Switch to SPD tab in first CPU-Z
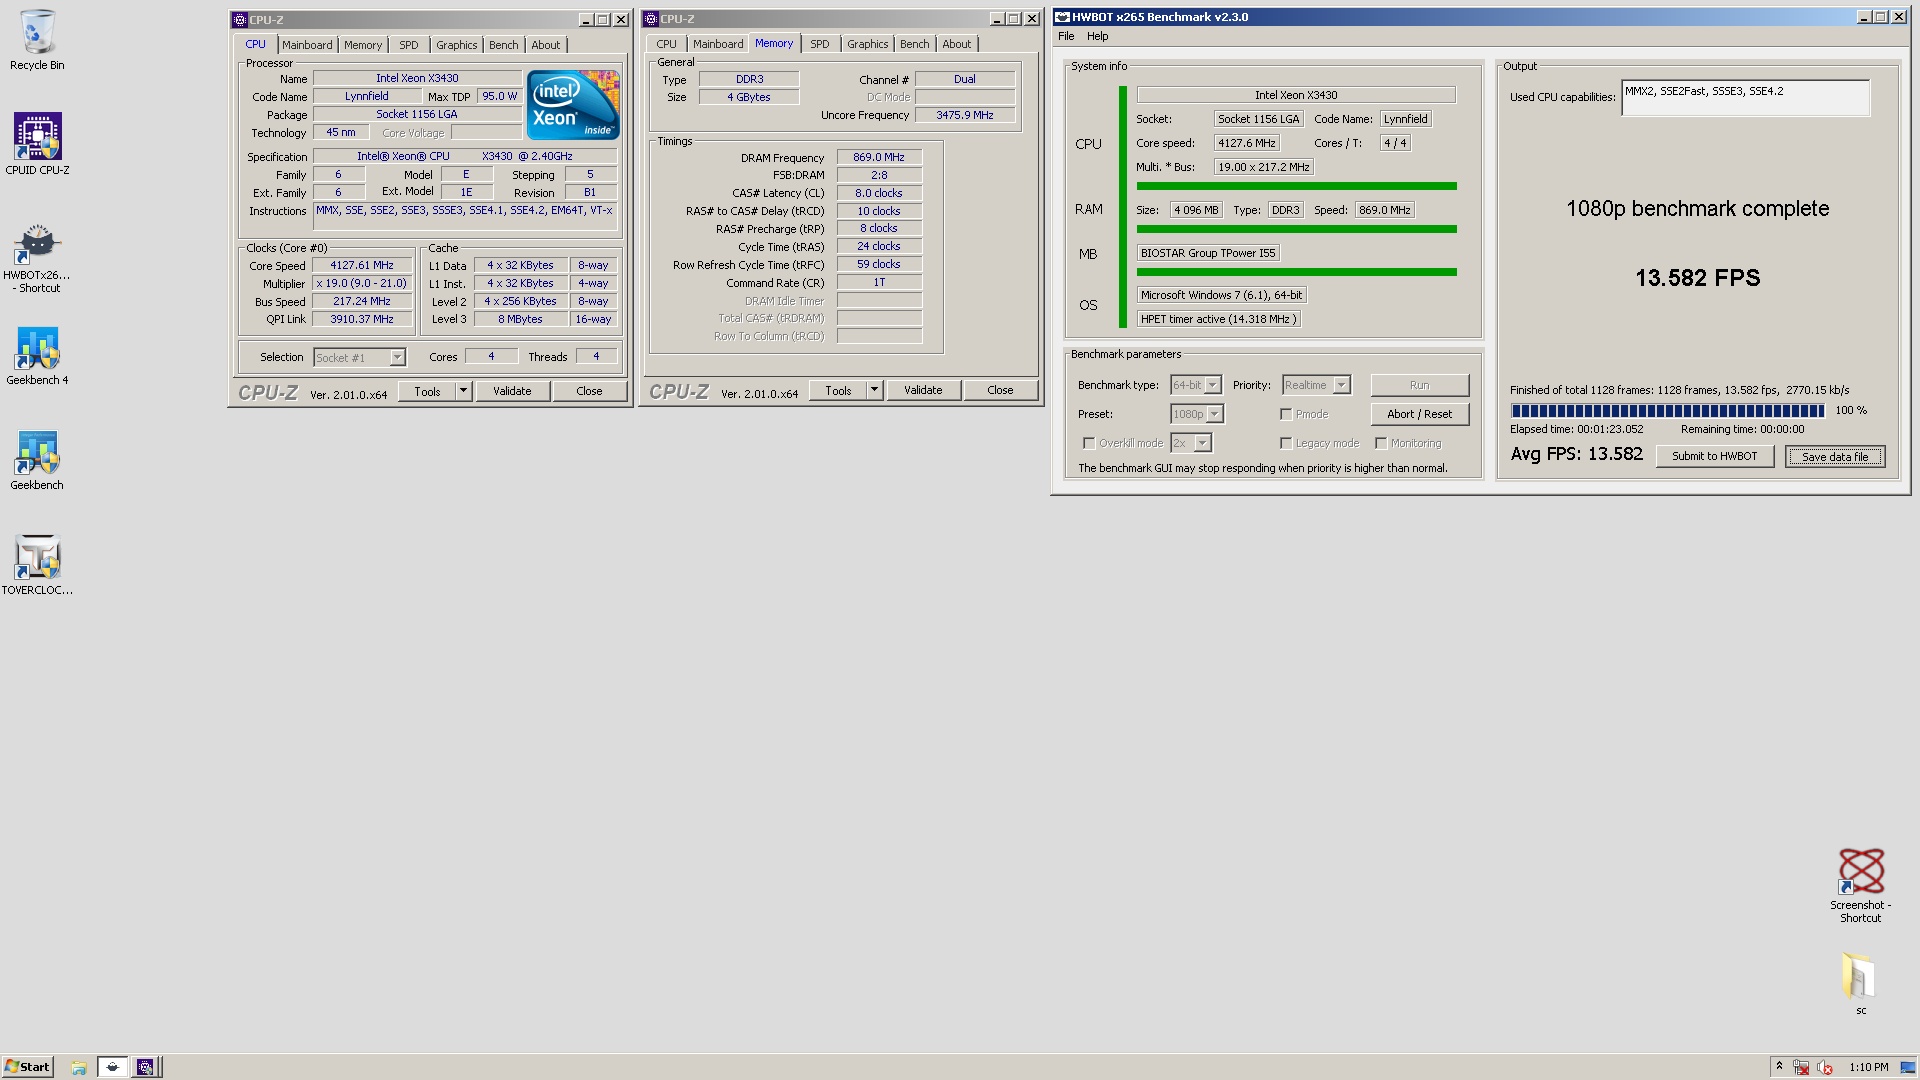Screen dimensions: 1920x1080 click(409, 45)
